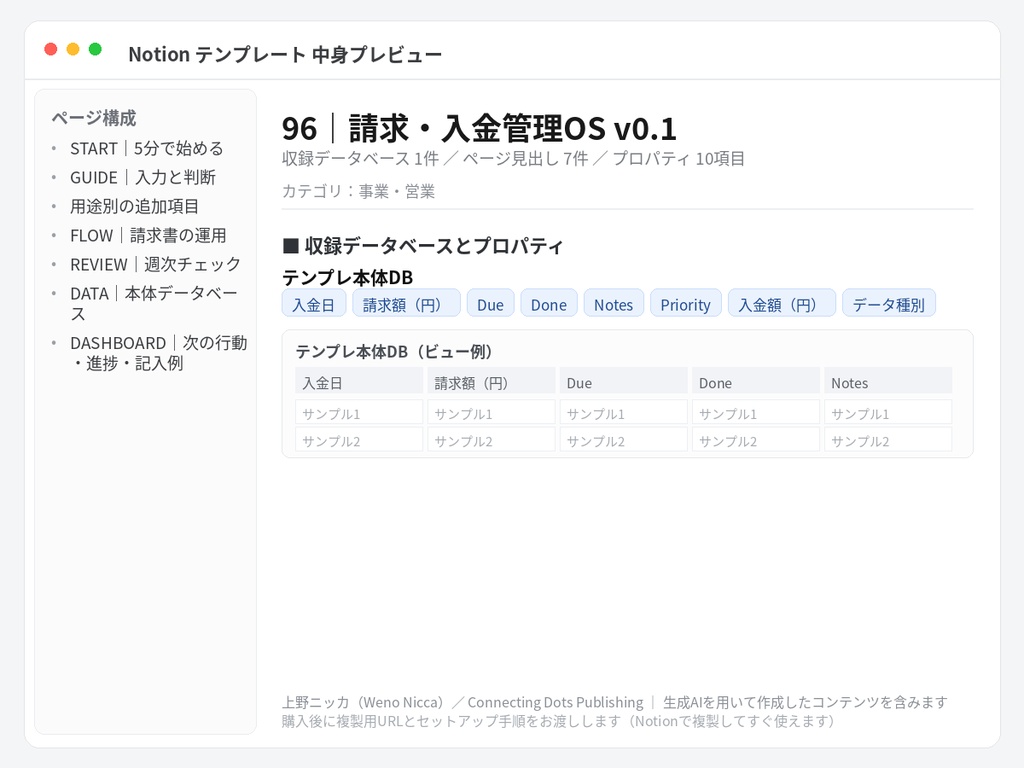Open REVIEW｜週次チェック in the sidebar
Screen dimensions: 1024x768
pos(155,264)
